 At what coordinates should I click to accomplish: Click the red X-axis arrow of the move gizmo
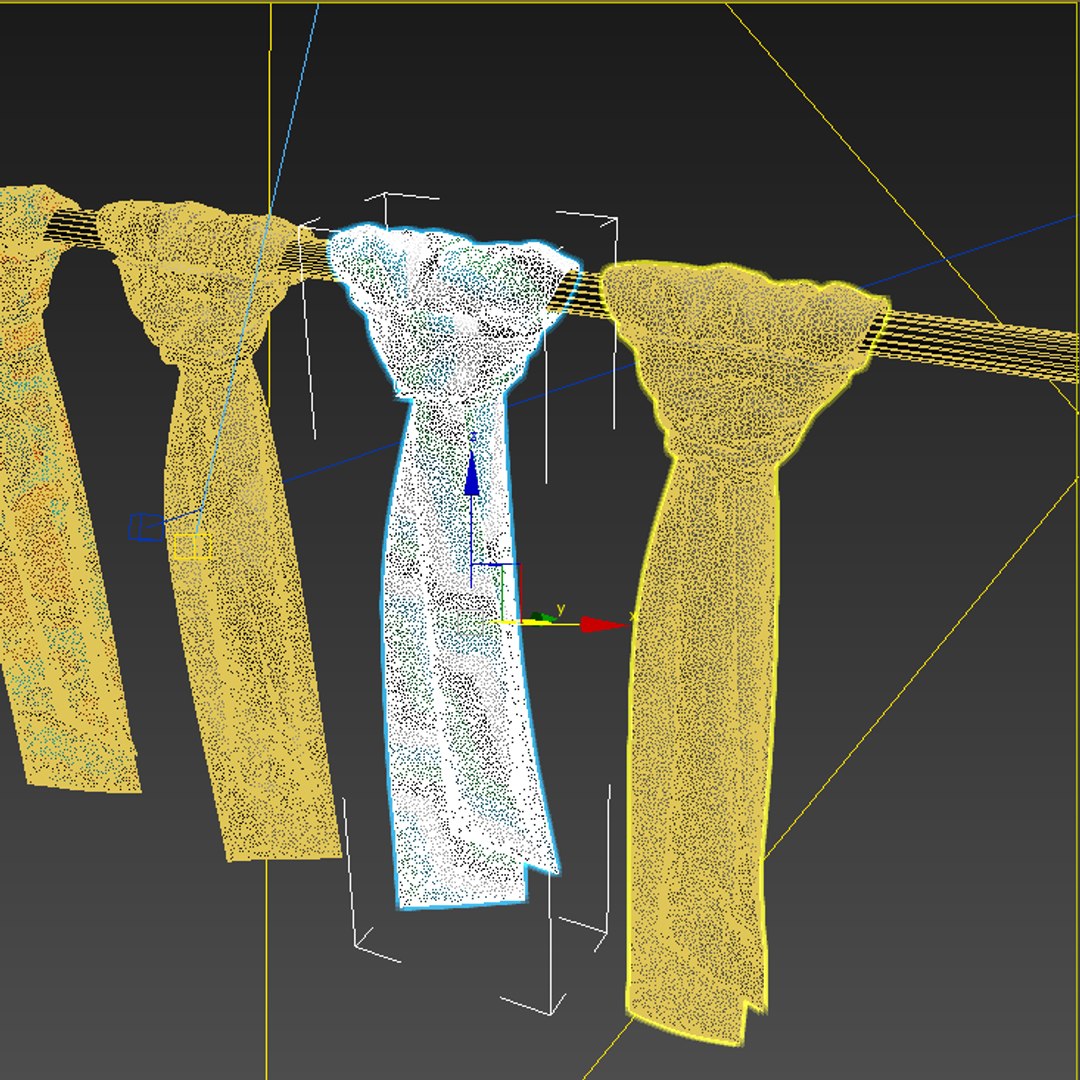(x=604, y=625)
